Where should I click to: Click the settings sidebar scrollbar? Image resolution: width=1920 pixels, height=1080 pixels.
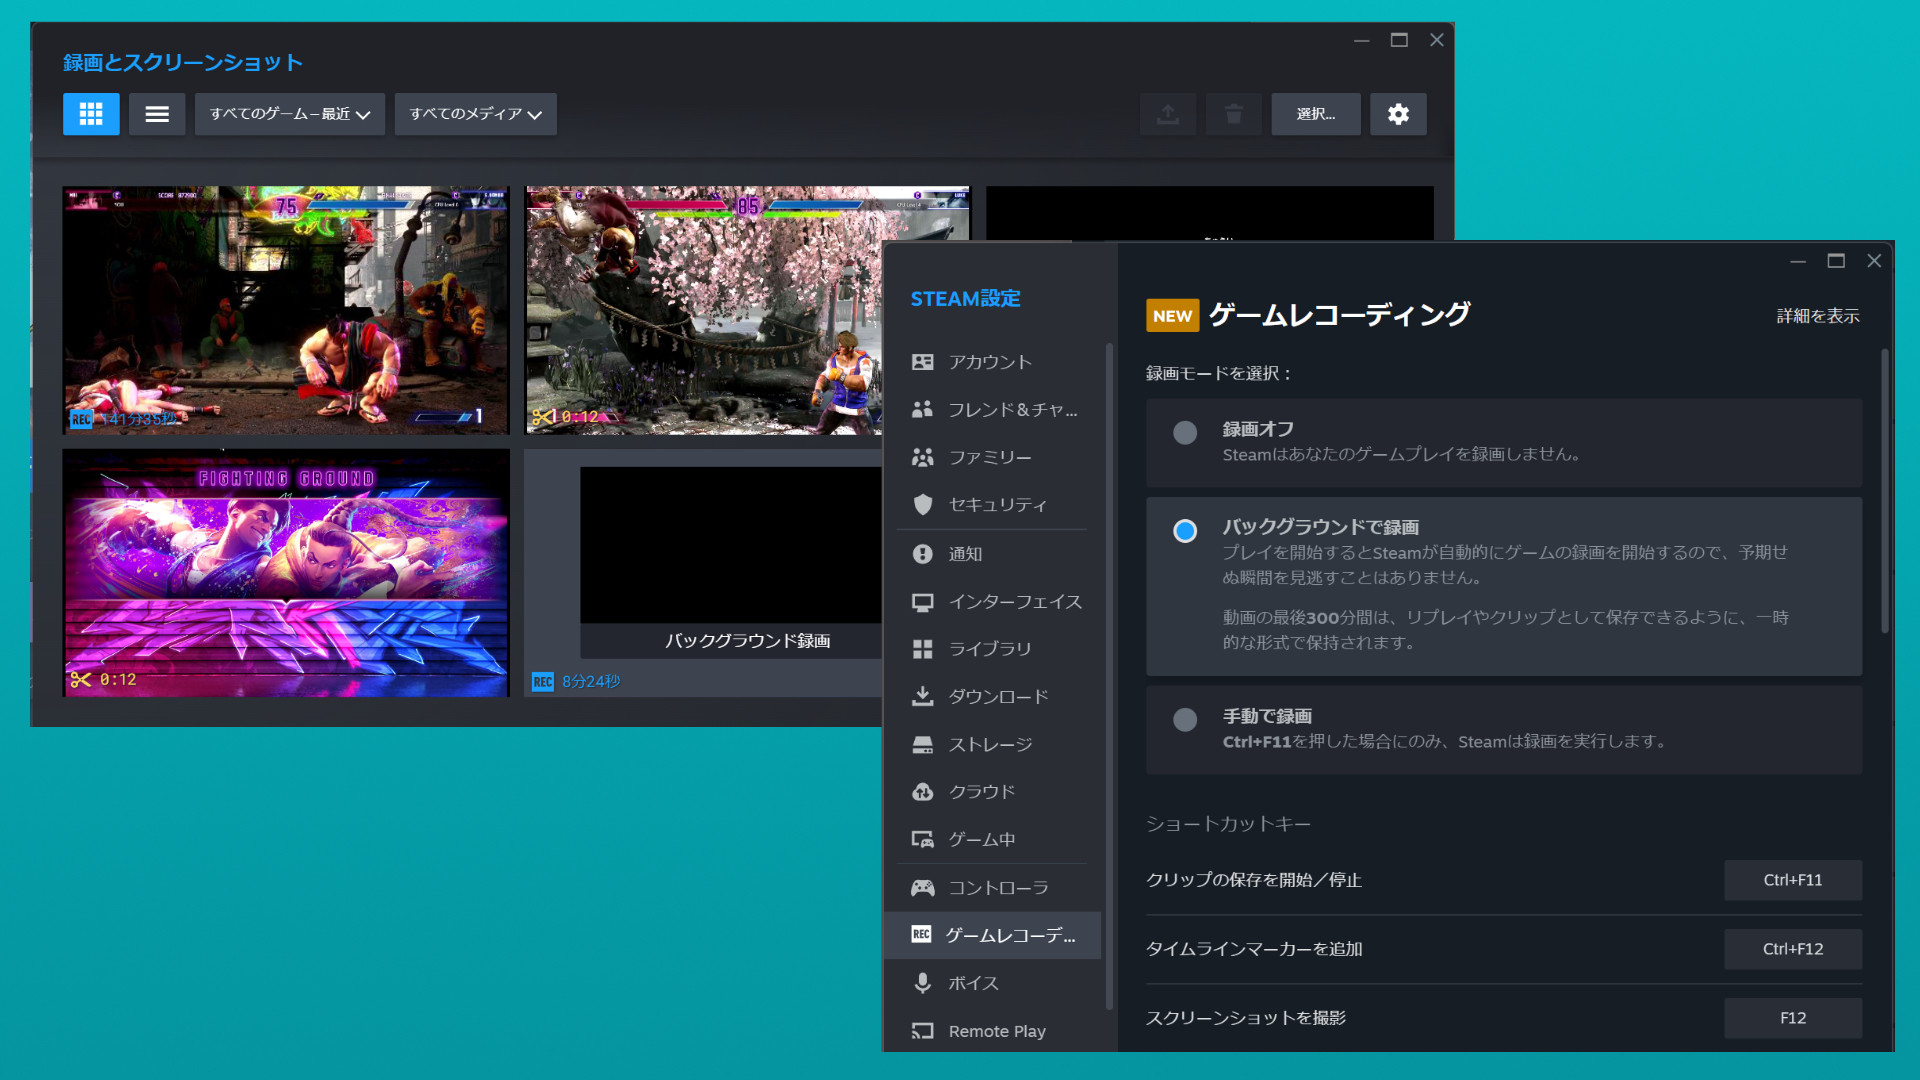click(1109, 676)
